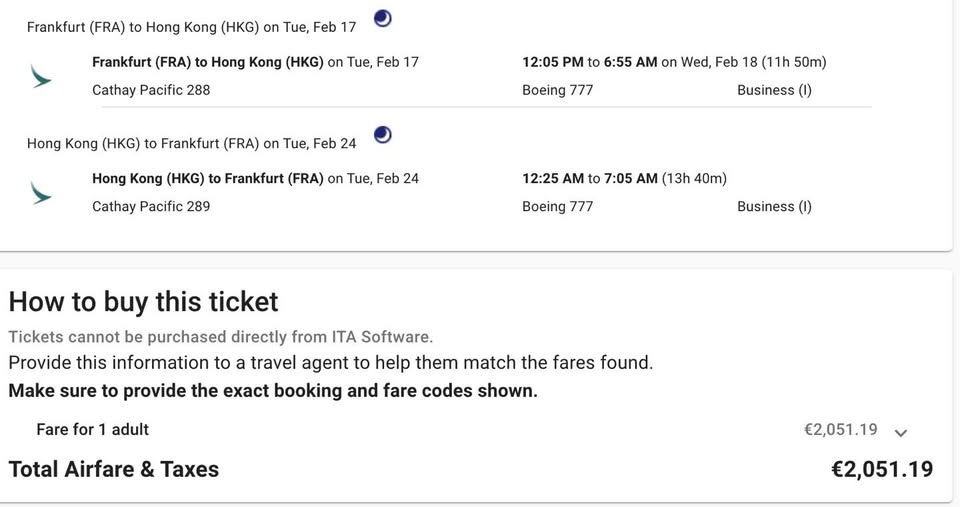Click Cathay Pacific logo beside flight 289

click(x=41, y=193)
